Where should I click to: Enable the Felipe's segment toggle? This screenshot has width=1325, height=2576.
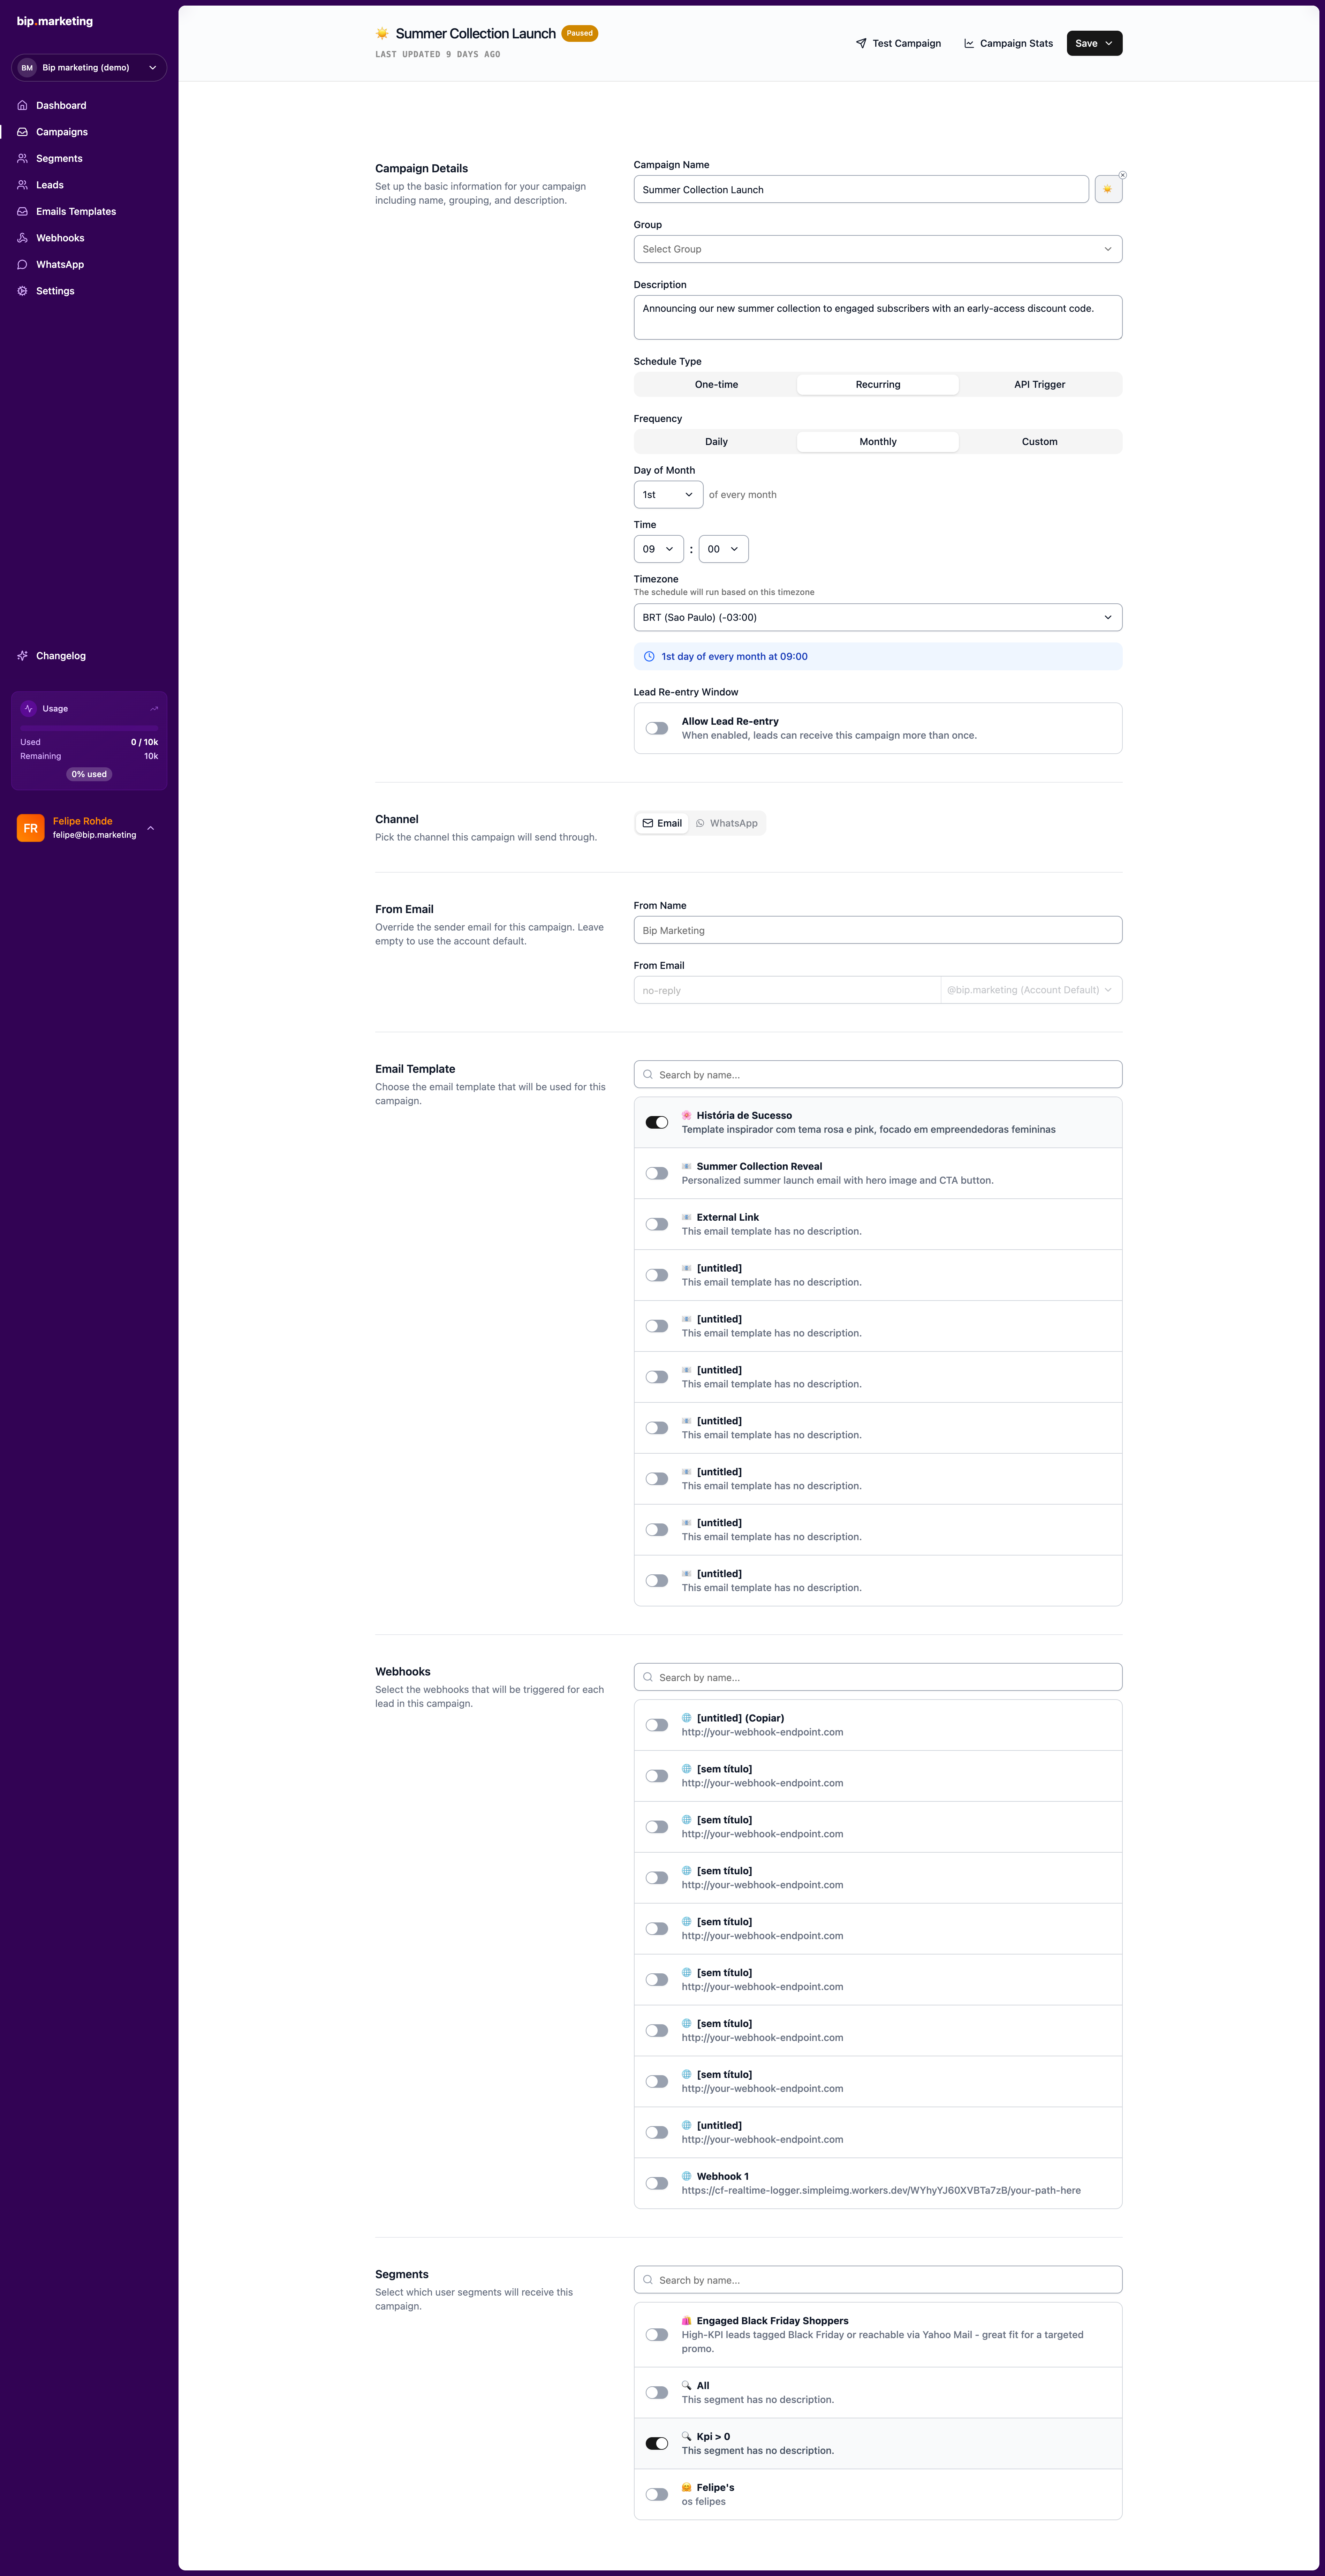pyautogui.click(x=657, y=2494)
